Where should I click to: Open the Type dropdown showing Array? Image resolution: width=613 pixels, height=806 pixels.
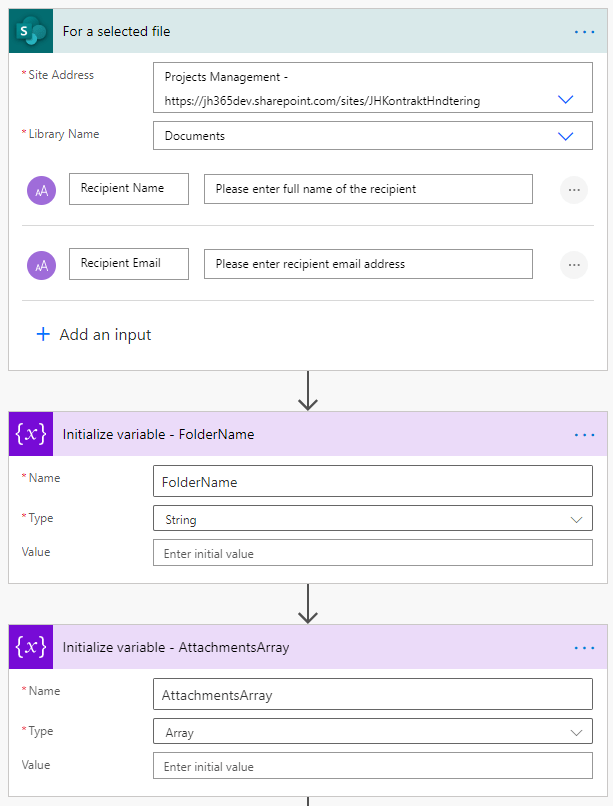577,732
